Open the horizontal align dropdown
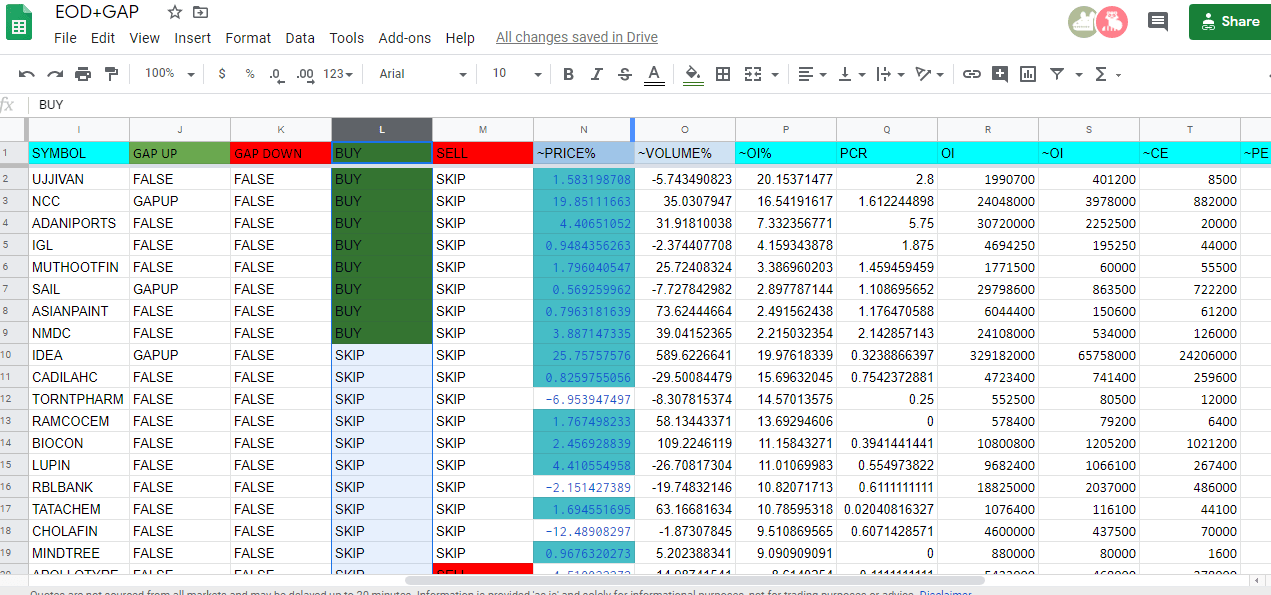This screenshot has height=595, width=1271. point(812,74)
